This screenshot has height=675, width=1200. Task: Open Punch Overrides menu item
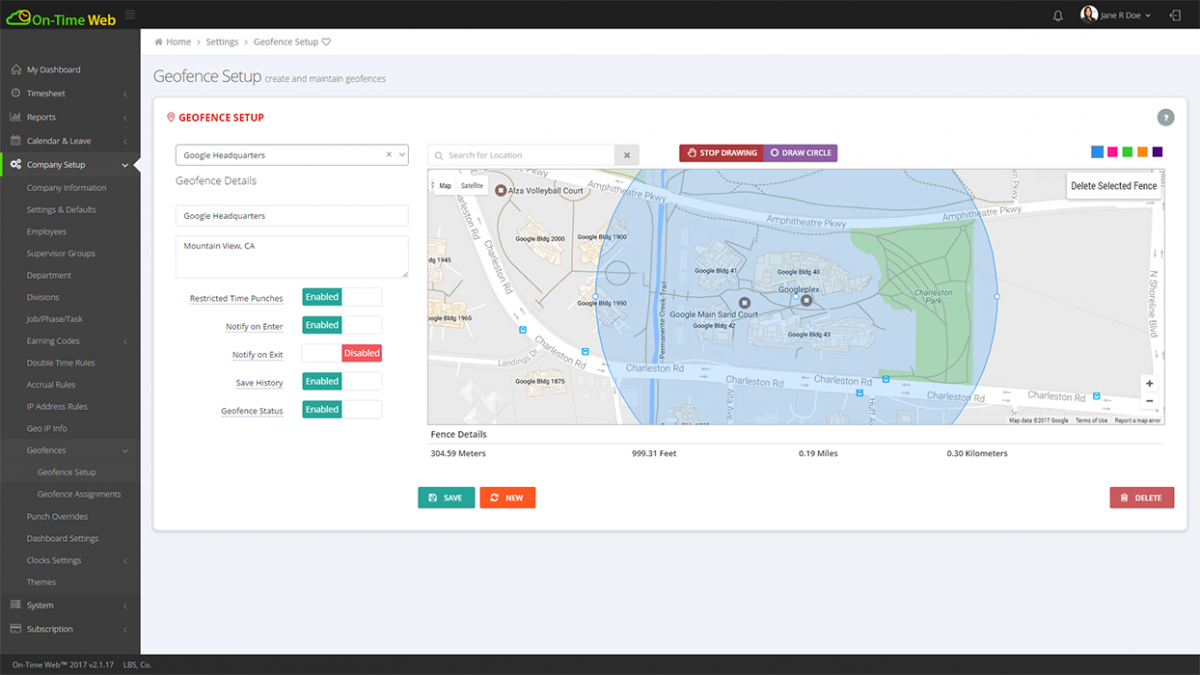(57, 516)
